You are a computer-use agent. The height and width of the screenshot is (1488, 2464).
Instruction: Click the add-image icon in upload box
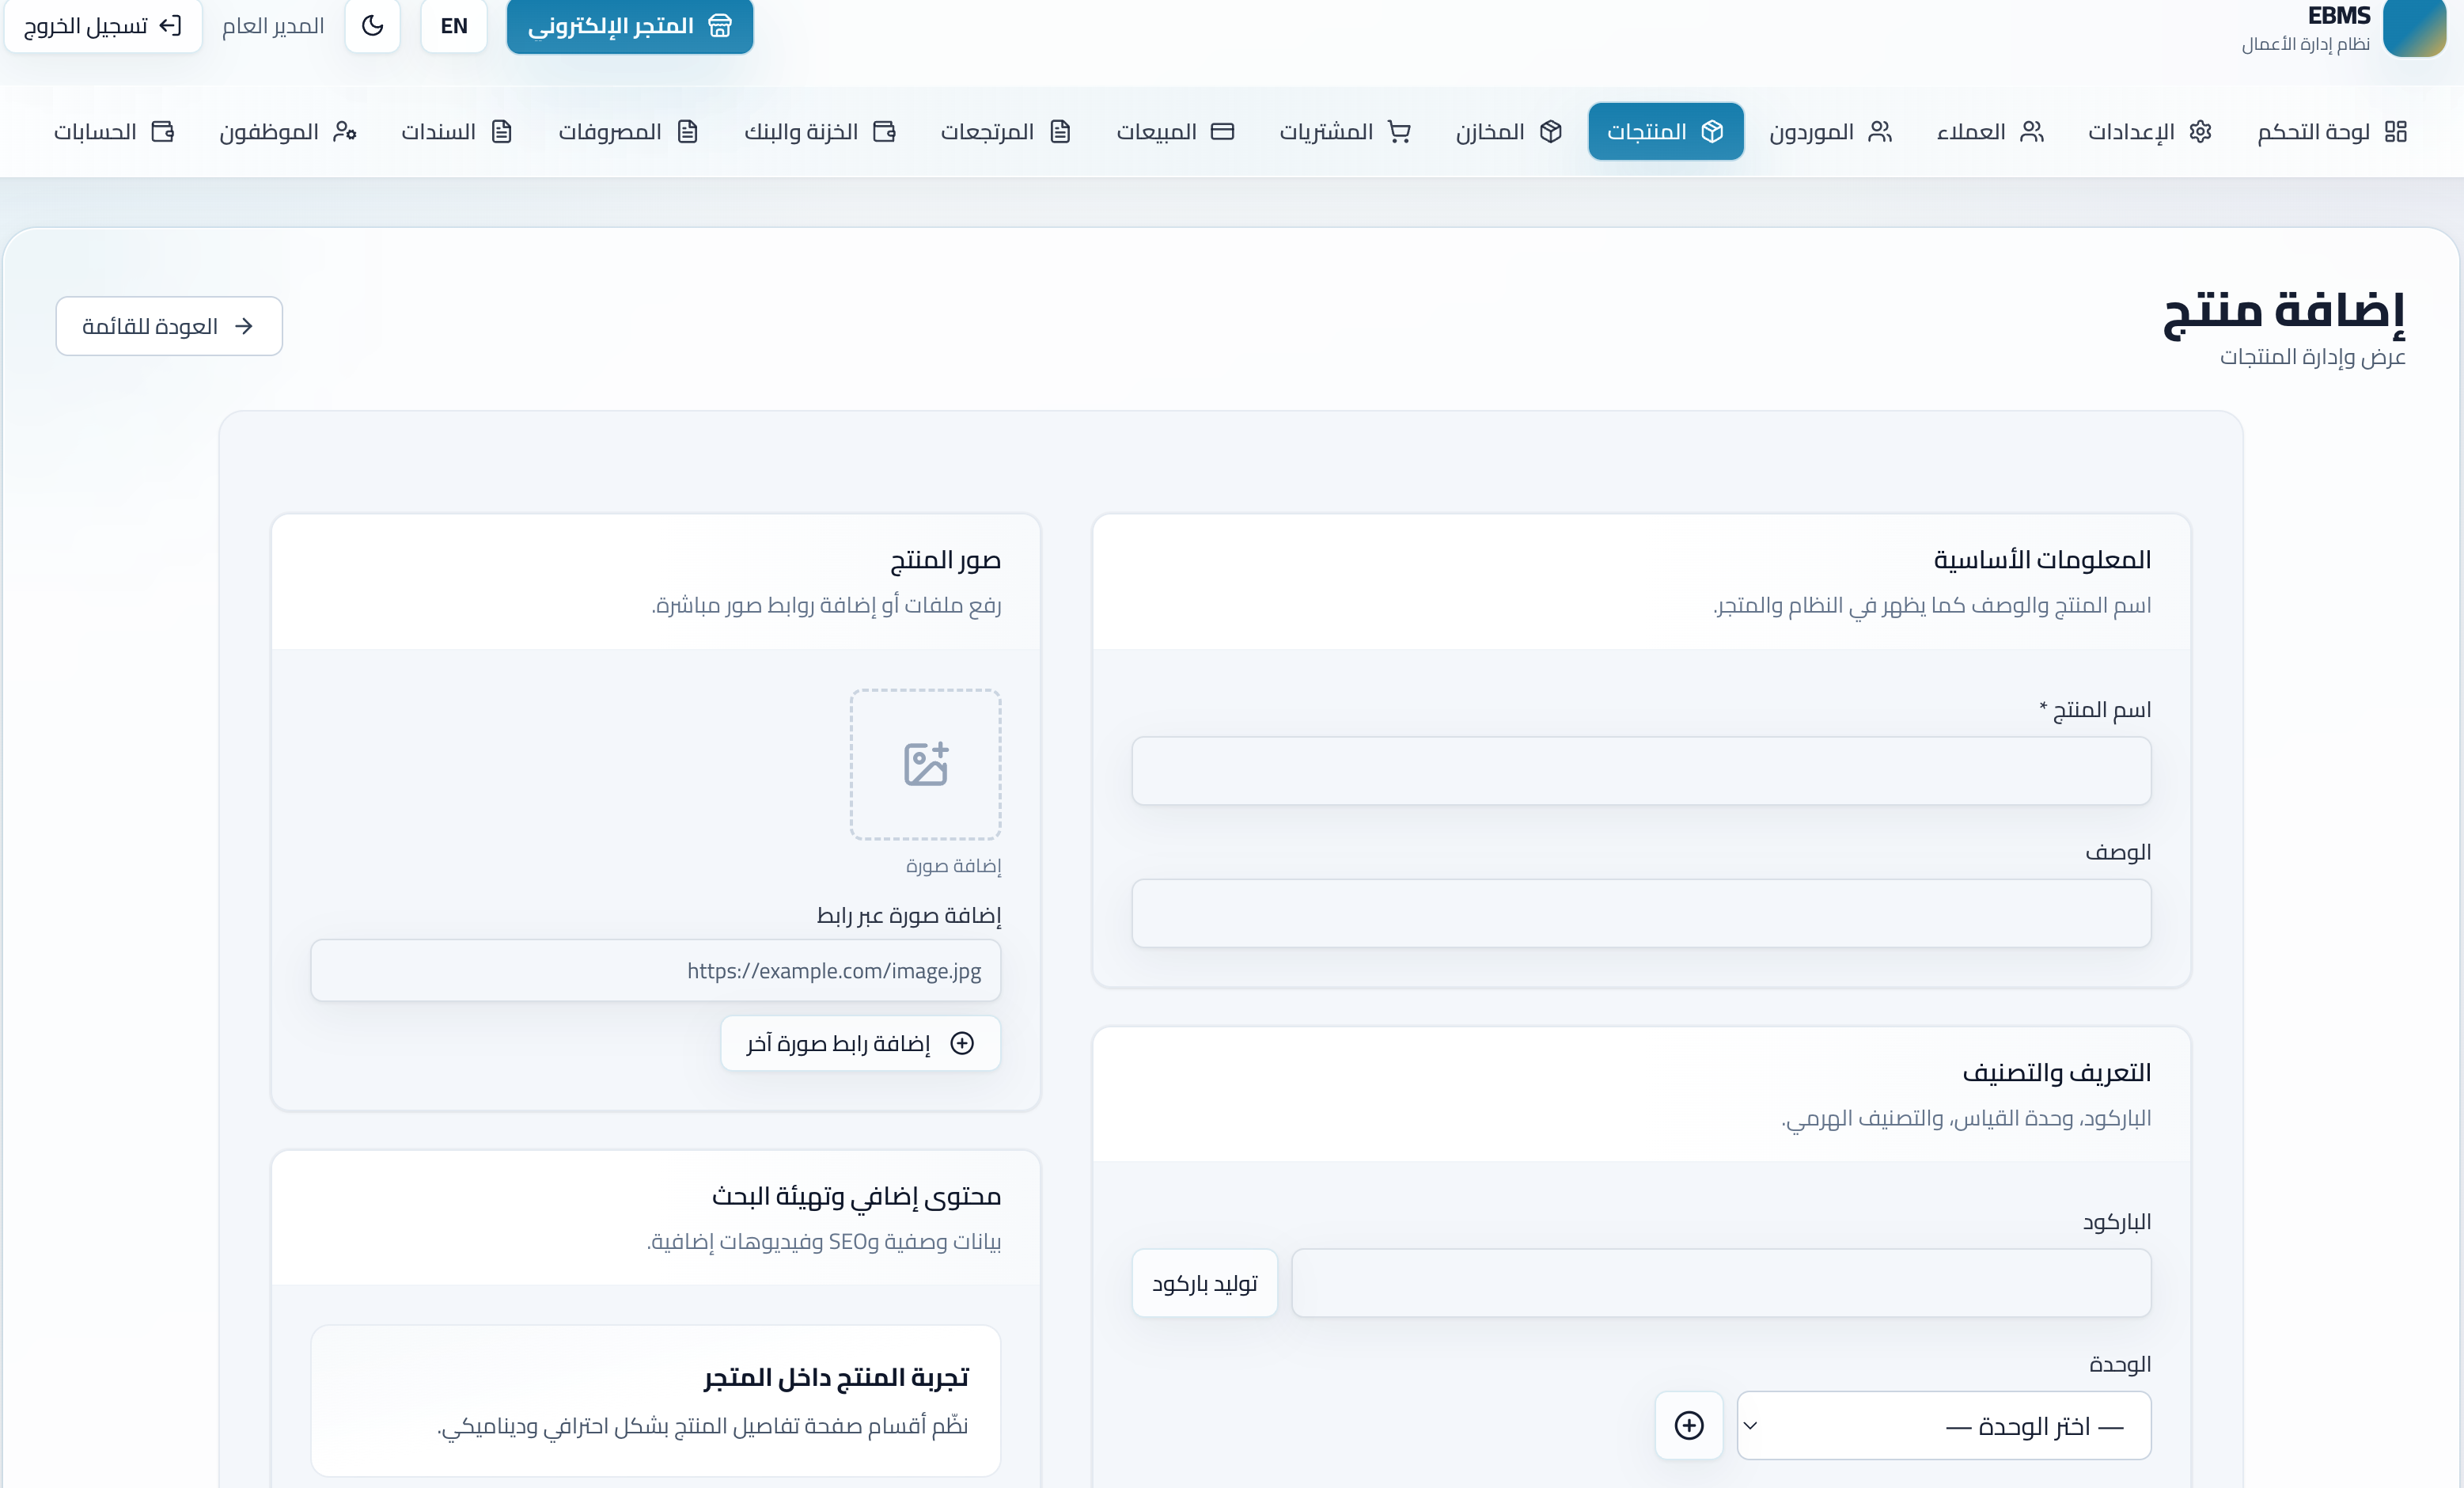pyautogui.click(x=925, y=764)
